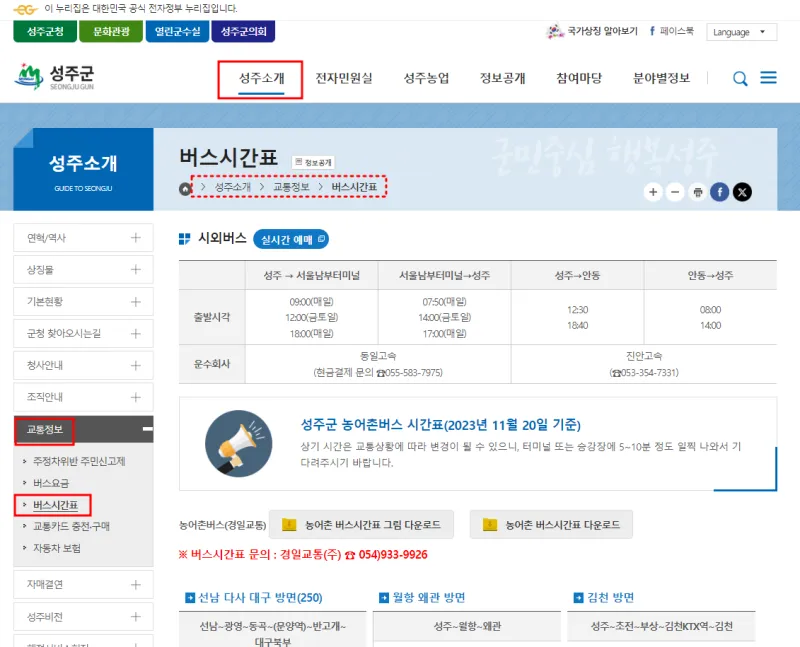This screenshot has height=647, width=800.
Task: Collapse the 교통정보 sidebar section
Action: coord(146,429)
